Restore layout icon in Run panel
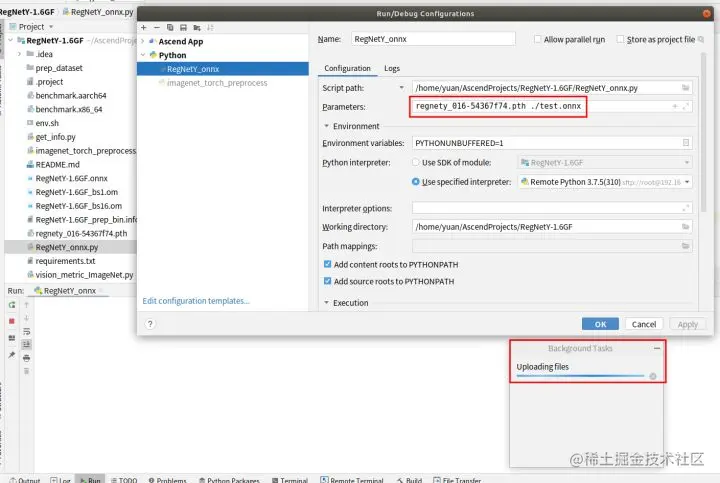 [12, 338]
